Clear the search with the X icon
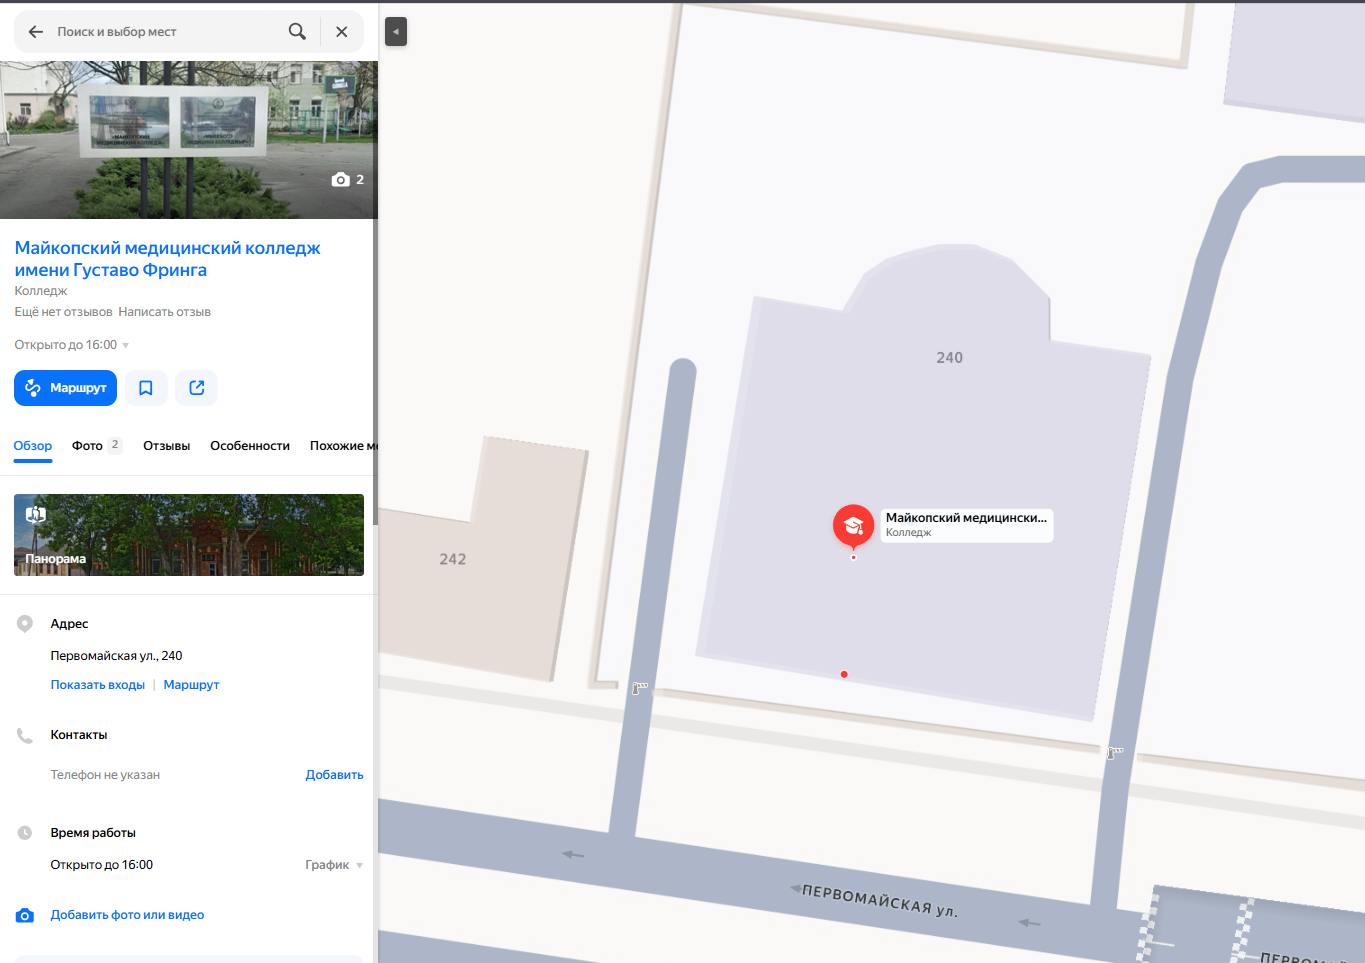1365x963 pixels. click(342, 32)
